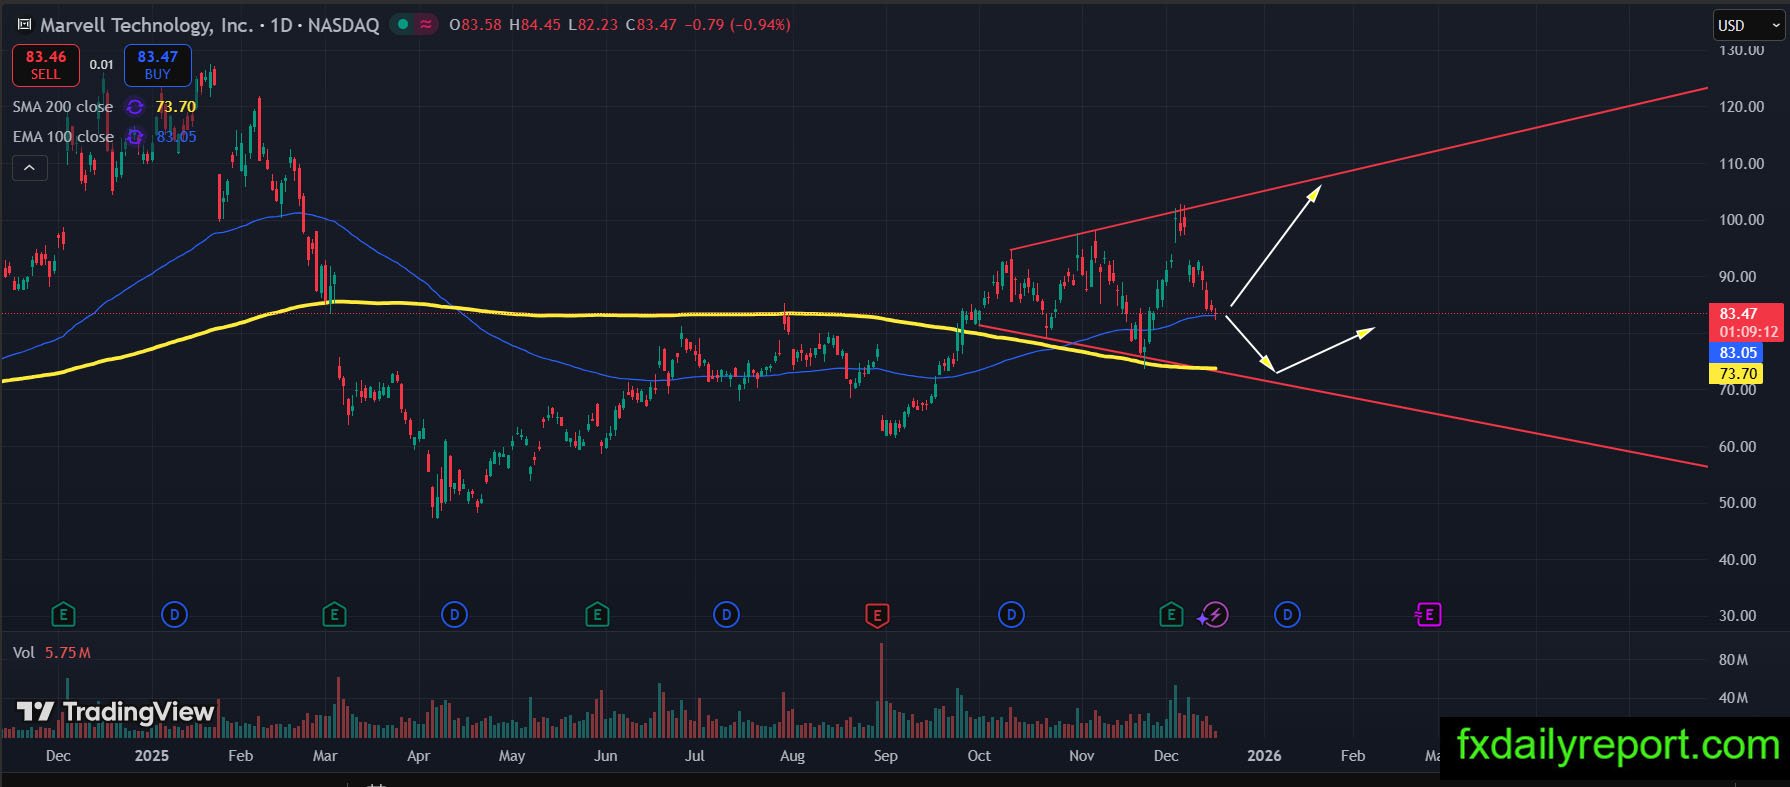Click the Mar label on the time axis
Screen dimensions: 1790x787
coord(325,756)
